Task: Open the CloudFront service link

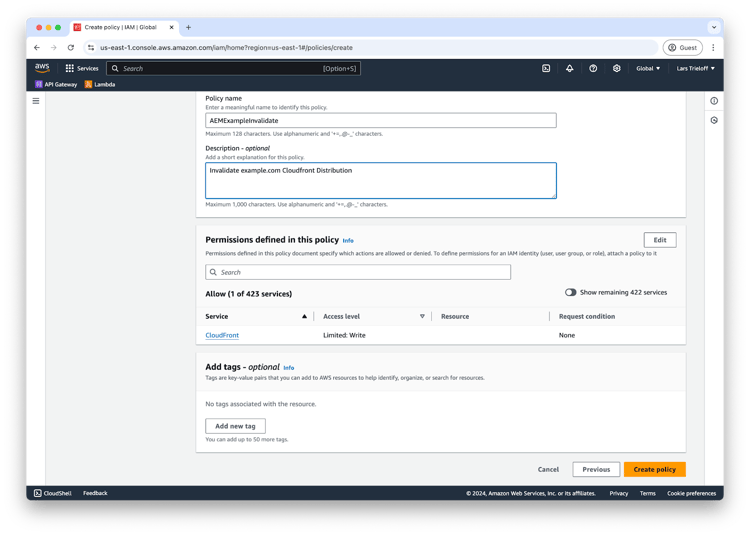Action: tap(222, 335)
